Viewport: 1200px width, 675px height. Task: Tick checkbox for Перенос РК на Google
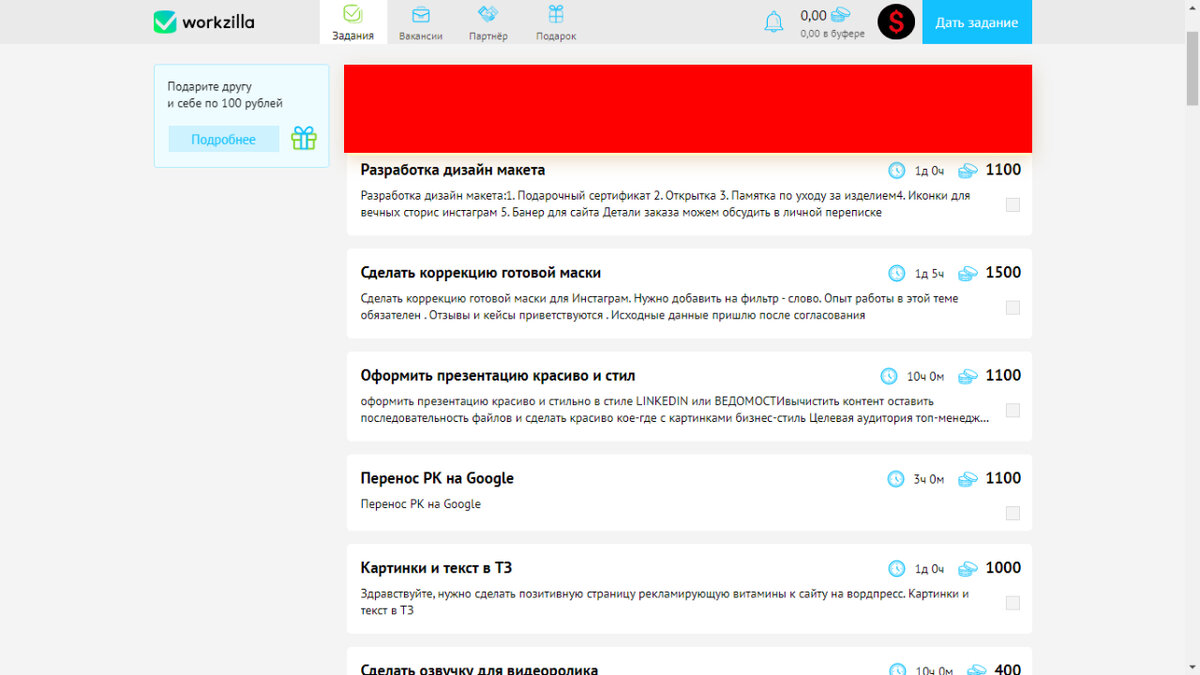point(1013,513)
